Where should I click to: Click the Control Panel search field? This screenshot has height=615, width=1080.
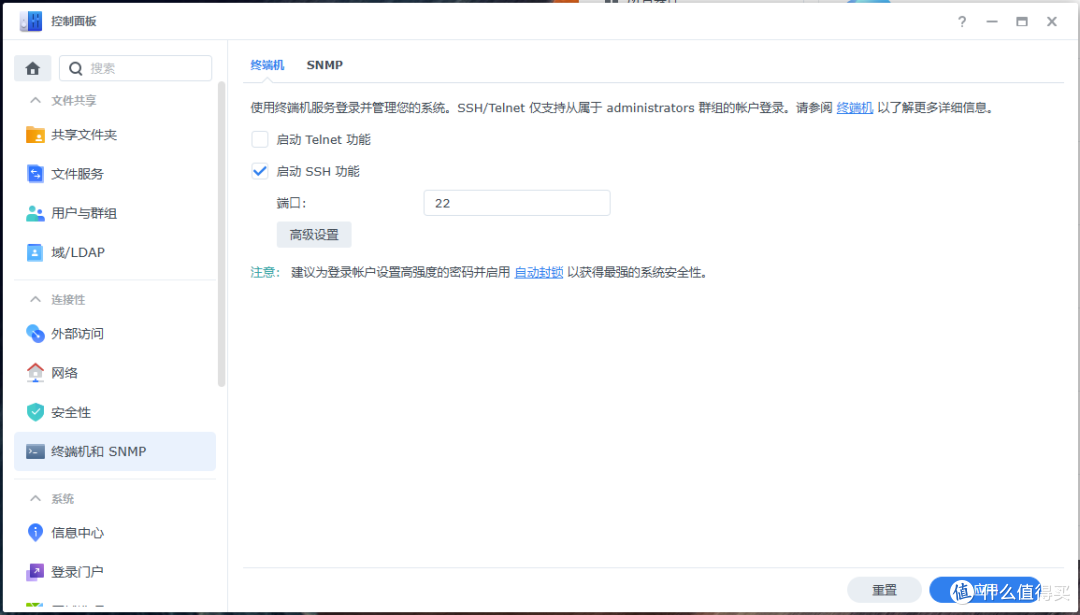click(136, 68)
